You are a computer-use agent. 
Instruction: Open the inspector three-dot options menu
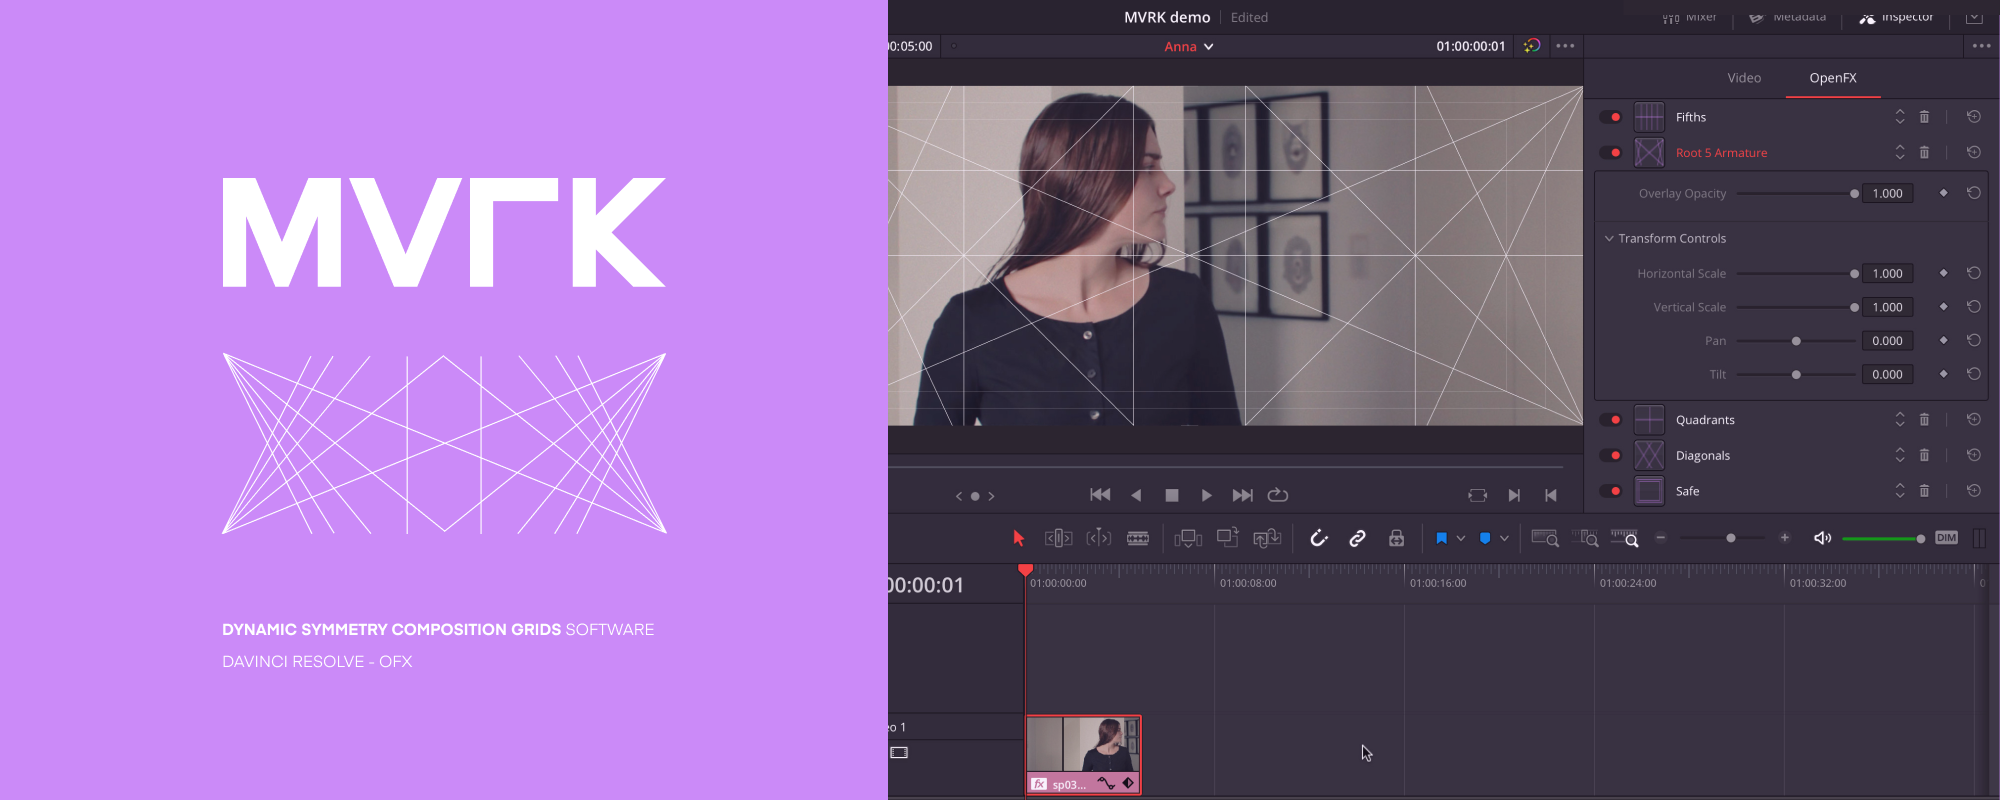[x=1981, y=46]
